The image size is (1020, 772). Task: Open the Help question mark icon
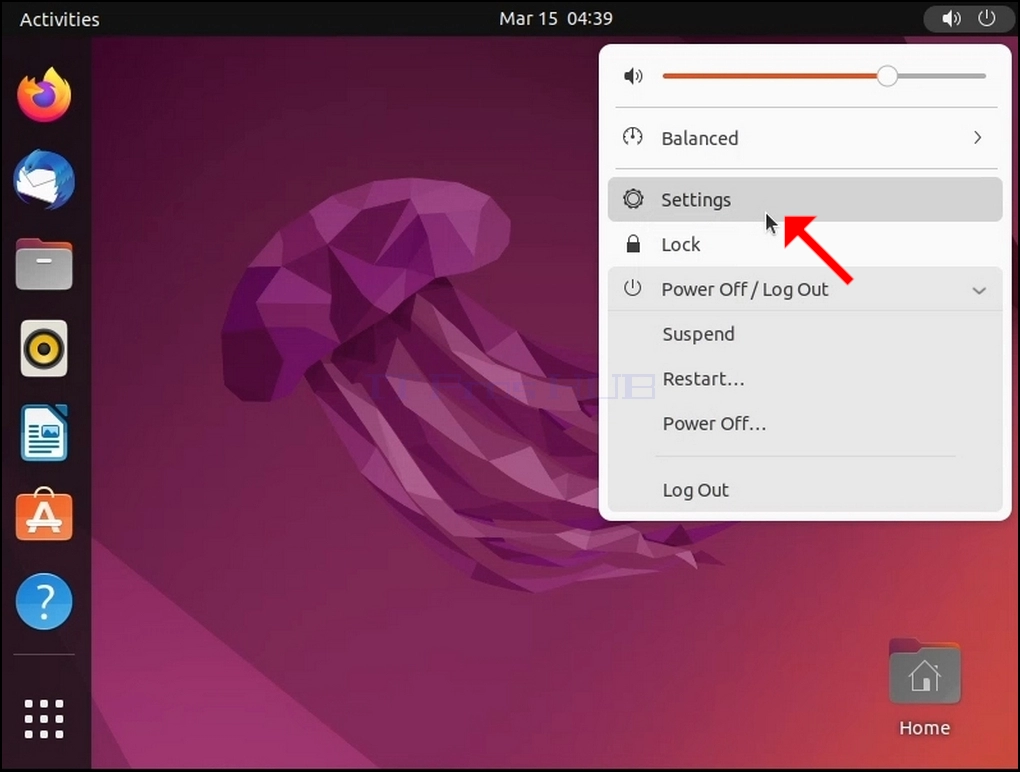coord(44,602)
